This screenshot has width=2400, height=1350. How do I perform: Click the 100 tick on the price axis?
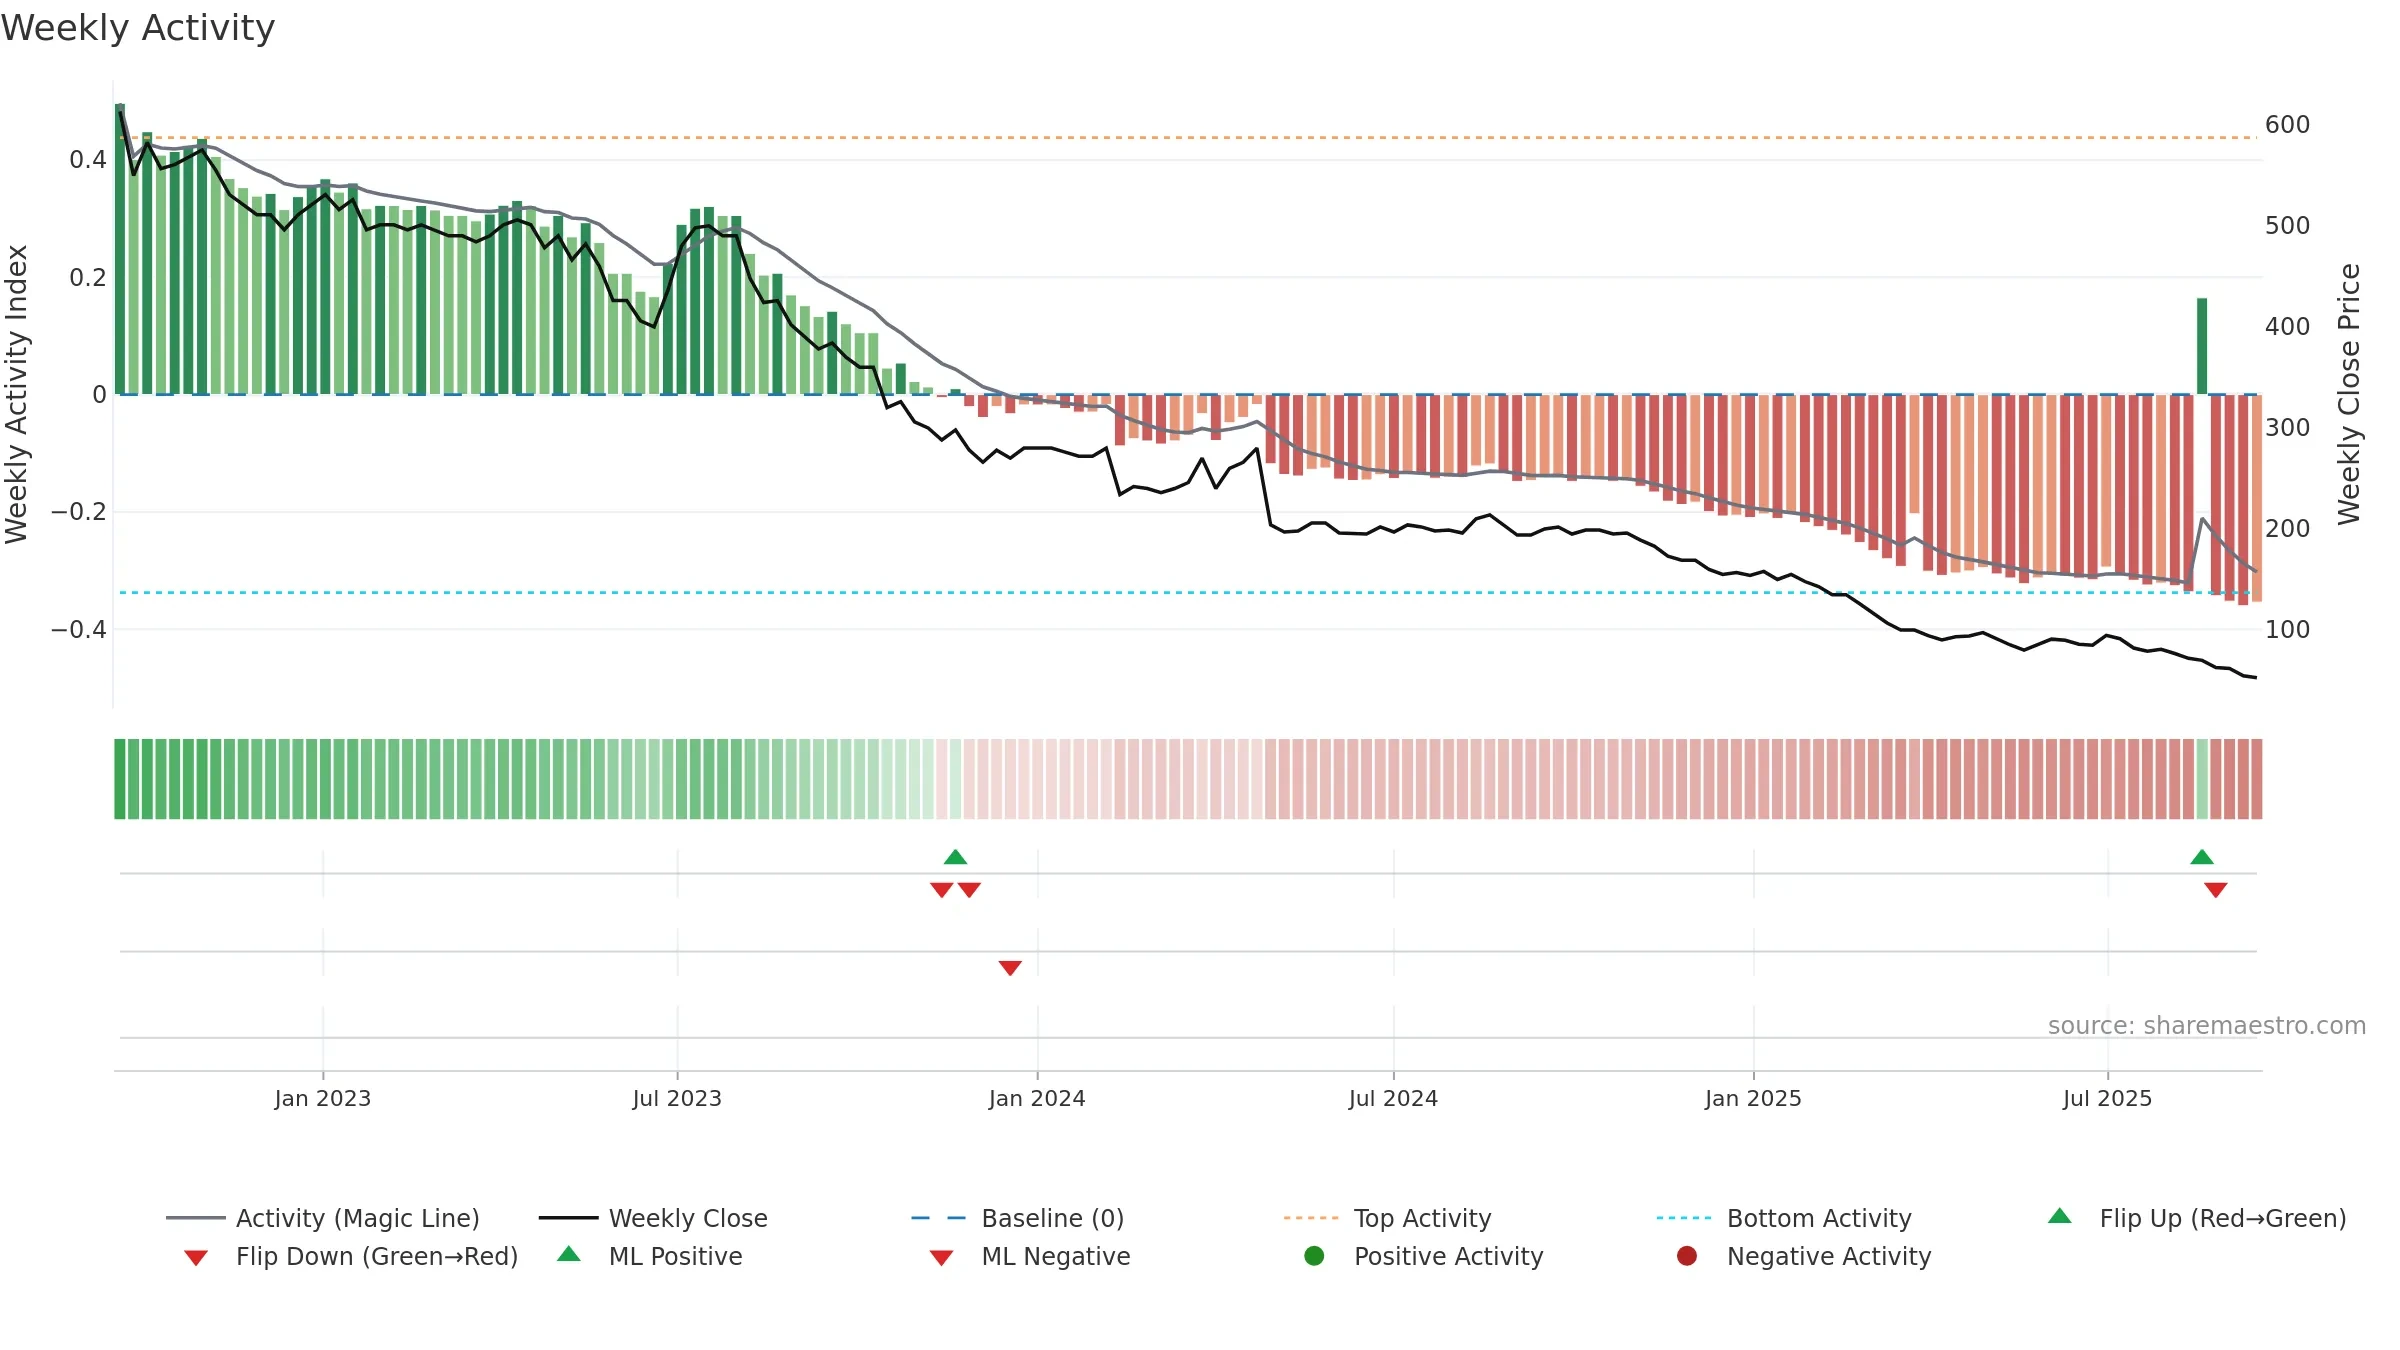coord(2287,630)
